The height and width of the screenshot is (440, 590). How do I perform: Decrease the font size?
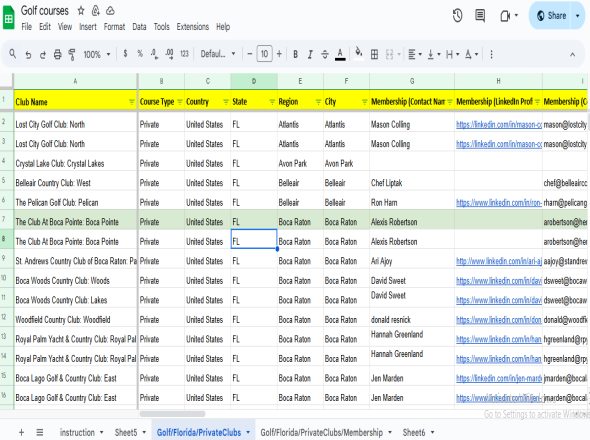pos(249,54)
